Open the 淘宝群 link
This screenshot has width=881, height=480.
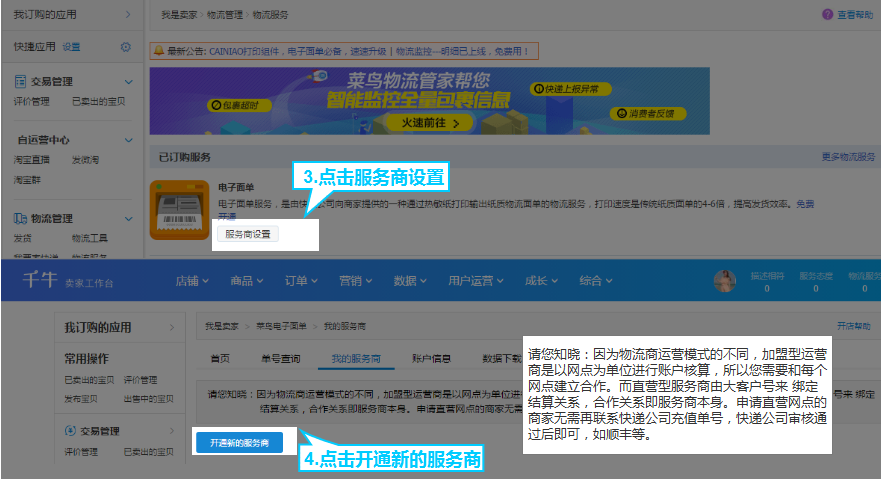27,180
